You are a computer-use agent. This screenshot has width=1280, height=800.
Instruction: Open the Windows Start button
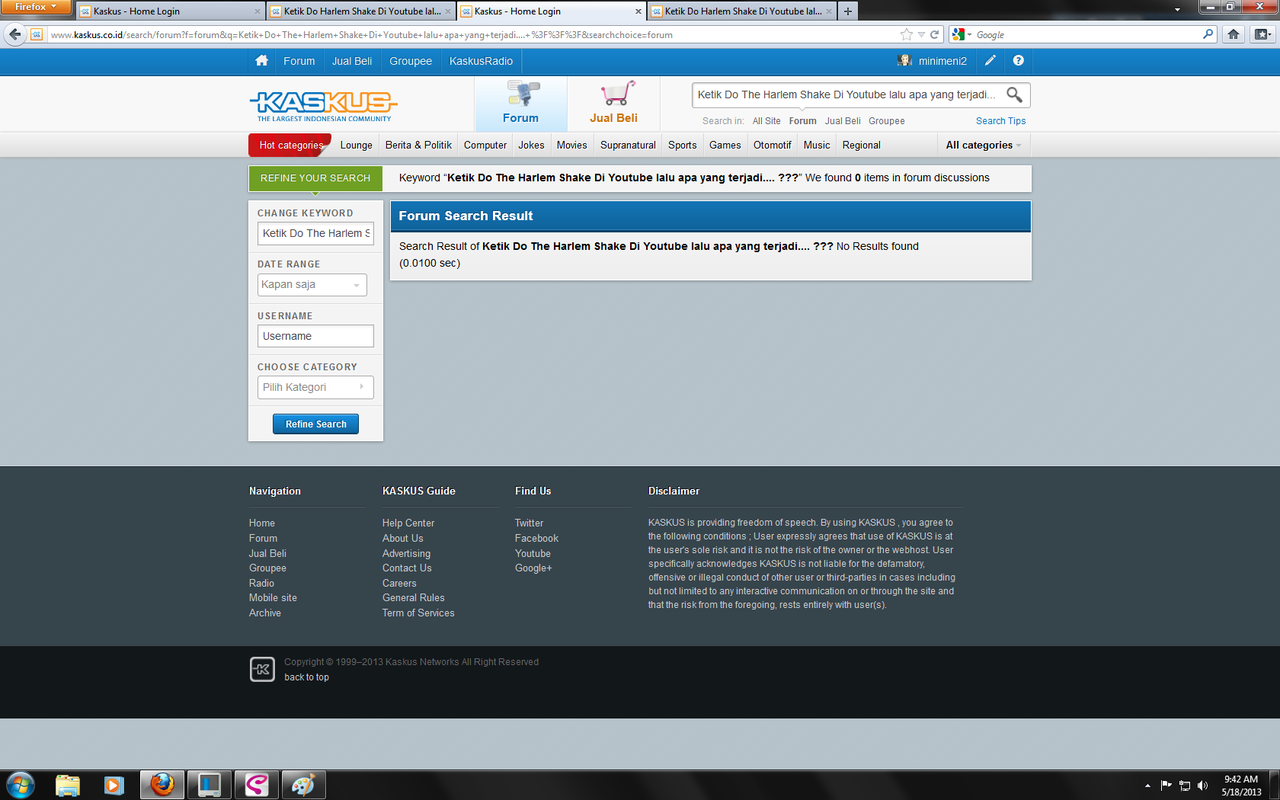pyautogui.click(x=19, y=785)
